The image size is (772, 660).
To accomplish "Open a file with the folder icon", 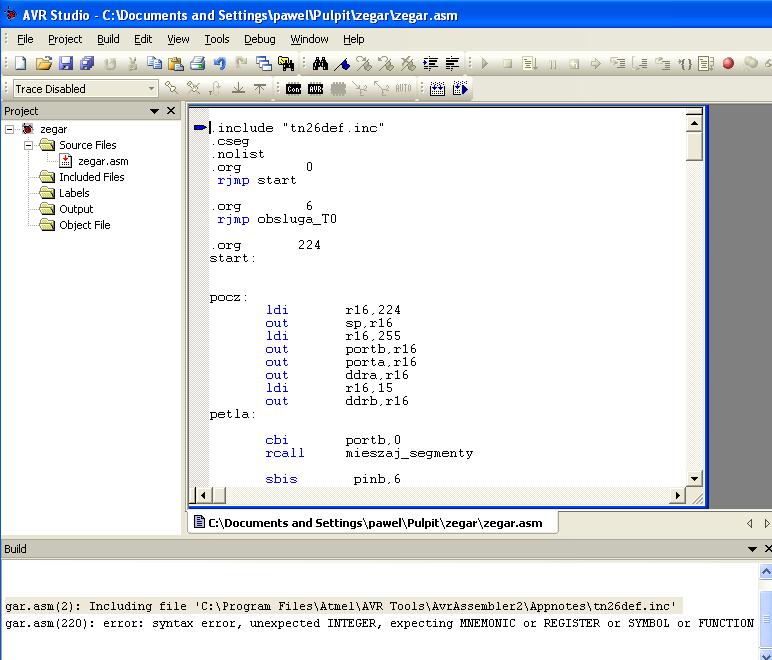I will point(43,63).
